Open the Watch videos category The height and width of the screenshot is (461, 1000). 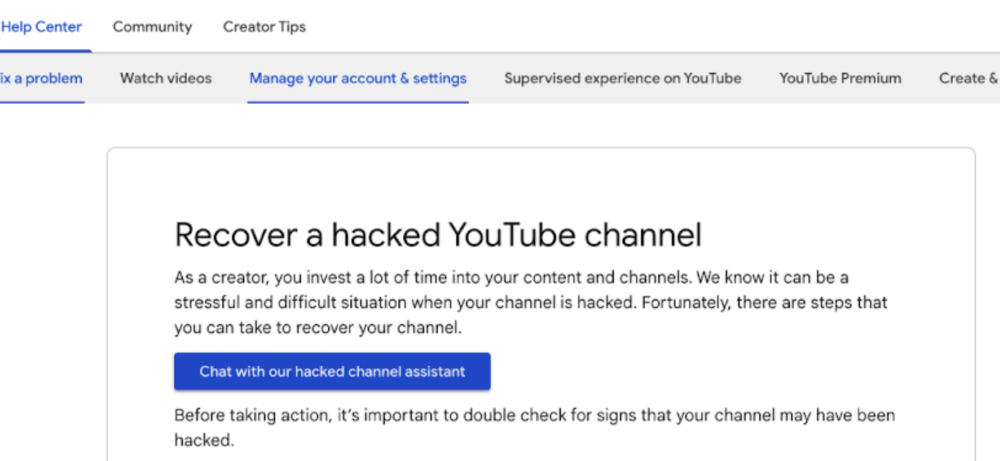point(166,79)
